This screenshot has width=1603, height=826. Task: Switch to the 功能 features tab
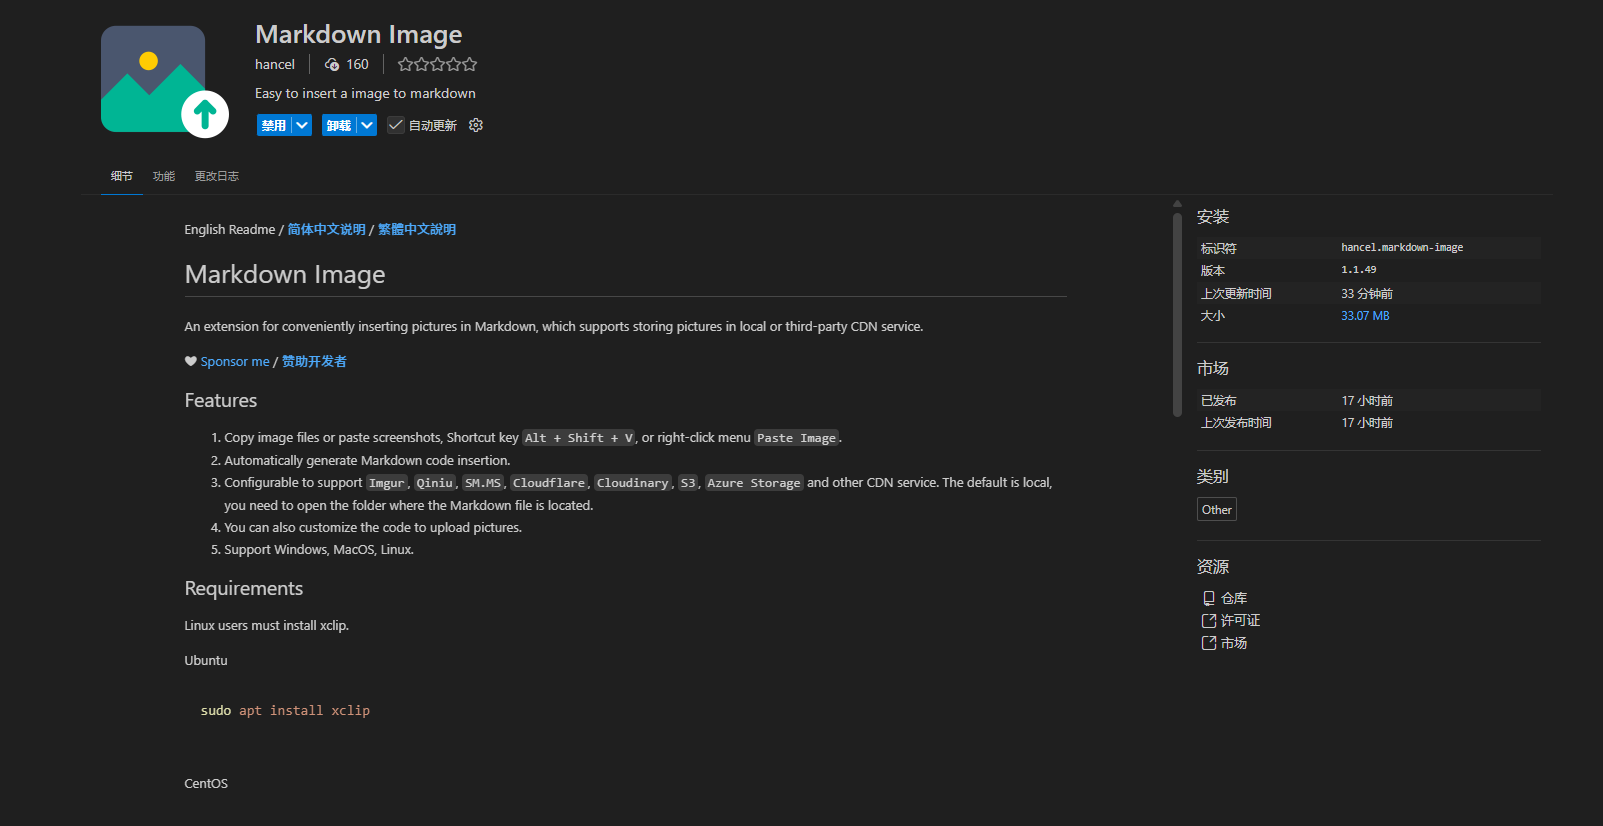[x=164, y=176]
